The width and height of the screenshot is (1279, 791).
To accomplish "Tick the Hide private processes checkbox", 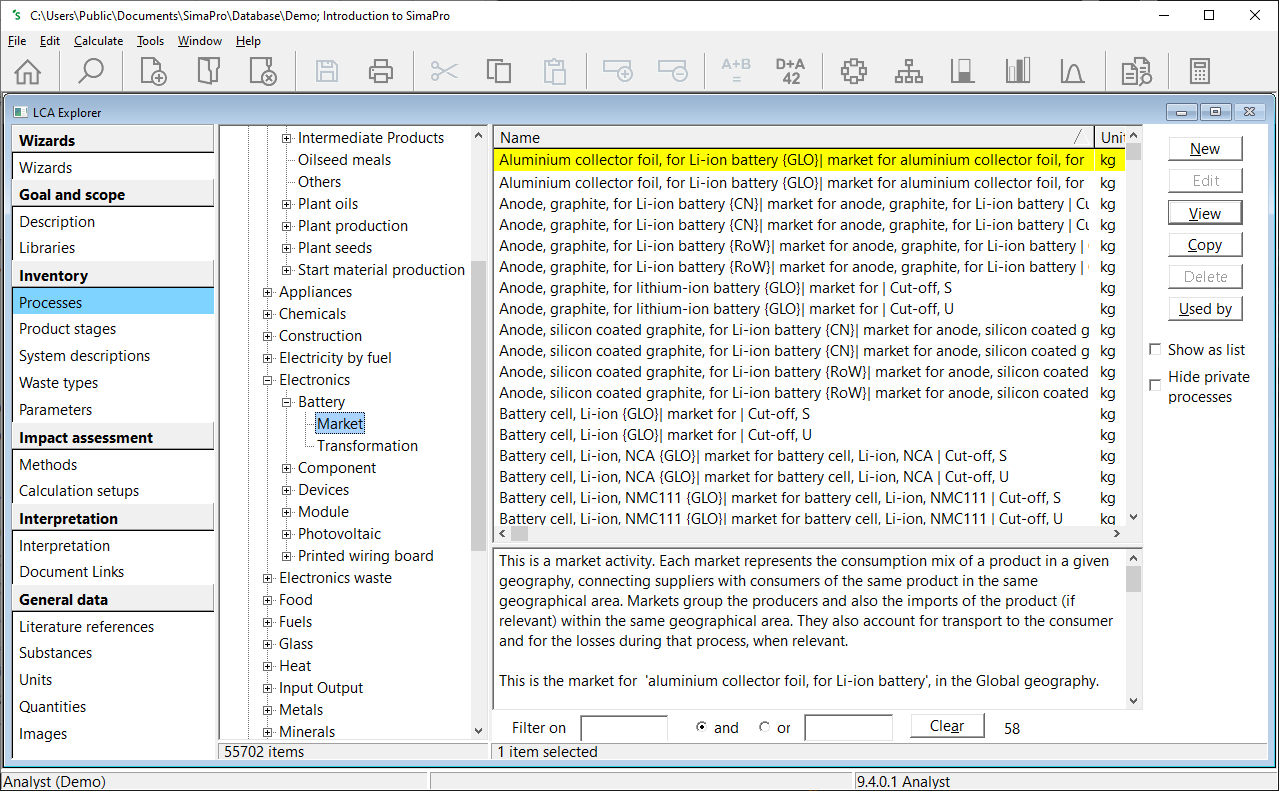I will click(1156, 385).
